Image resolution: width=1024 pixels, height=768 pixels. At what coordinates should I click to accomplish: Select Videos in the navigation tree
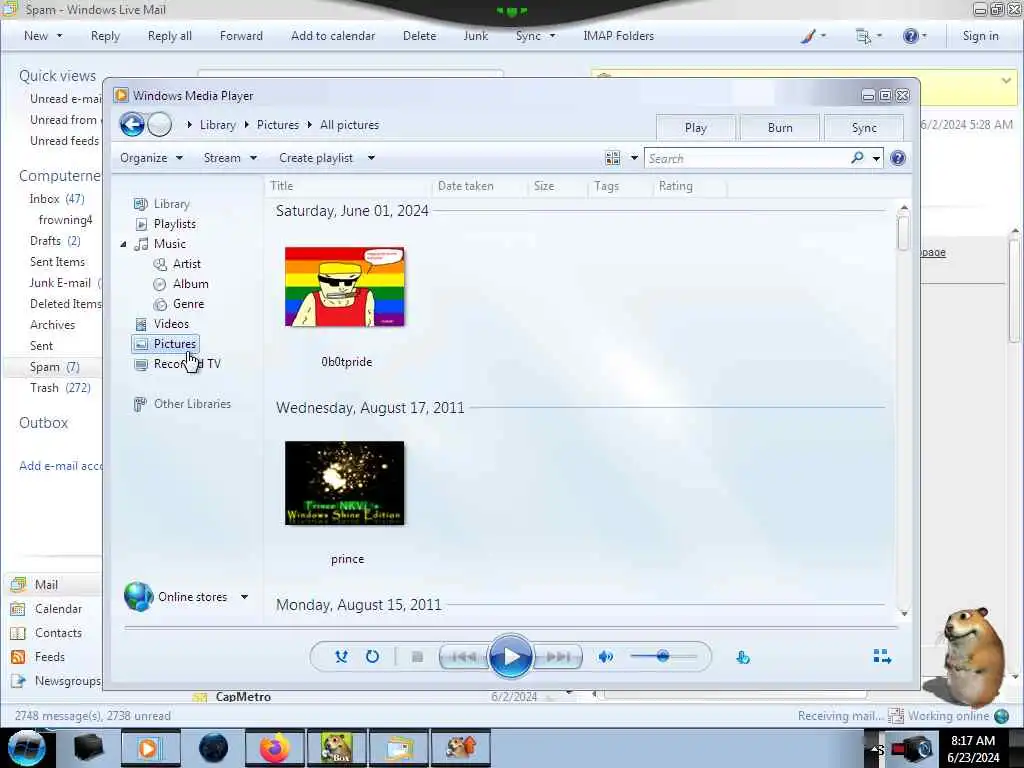click(170, 324)
